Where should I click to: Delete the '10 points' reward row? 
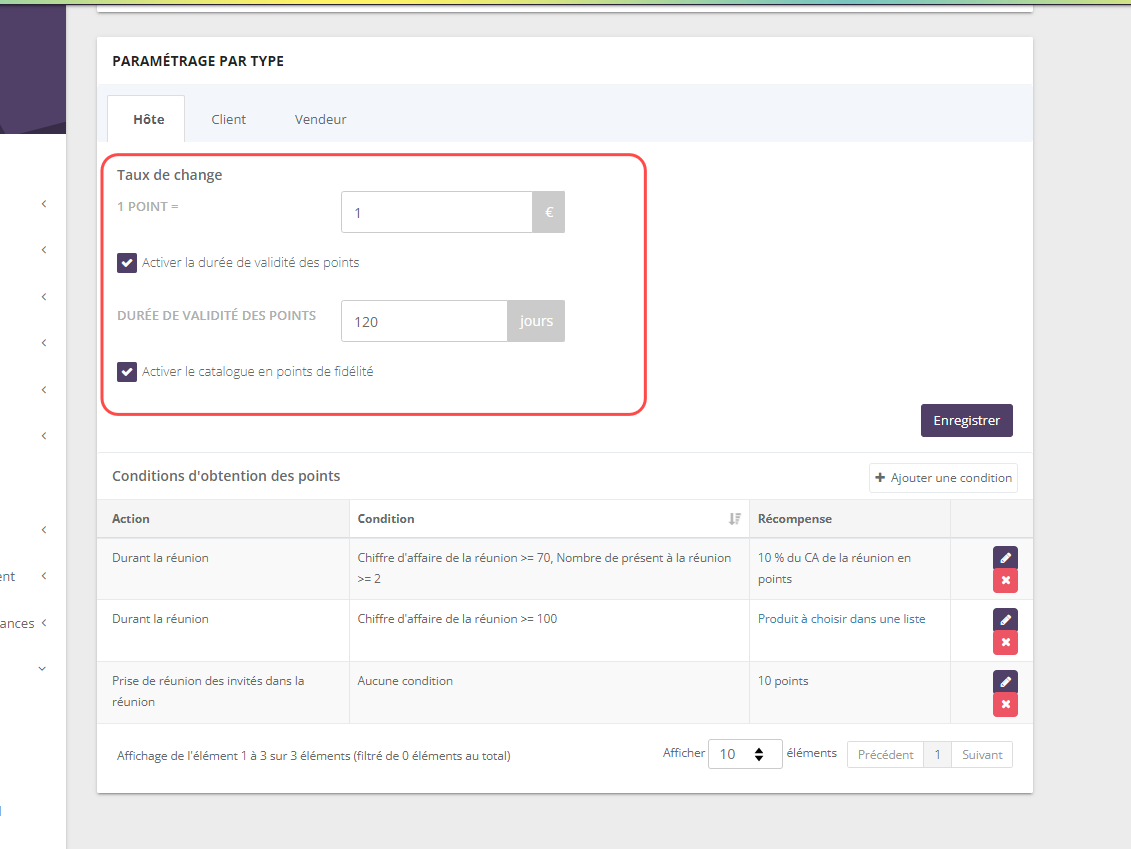click(x=1005, y=705)
